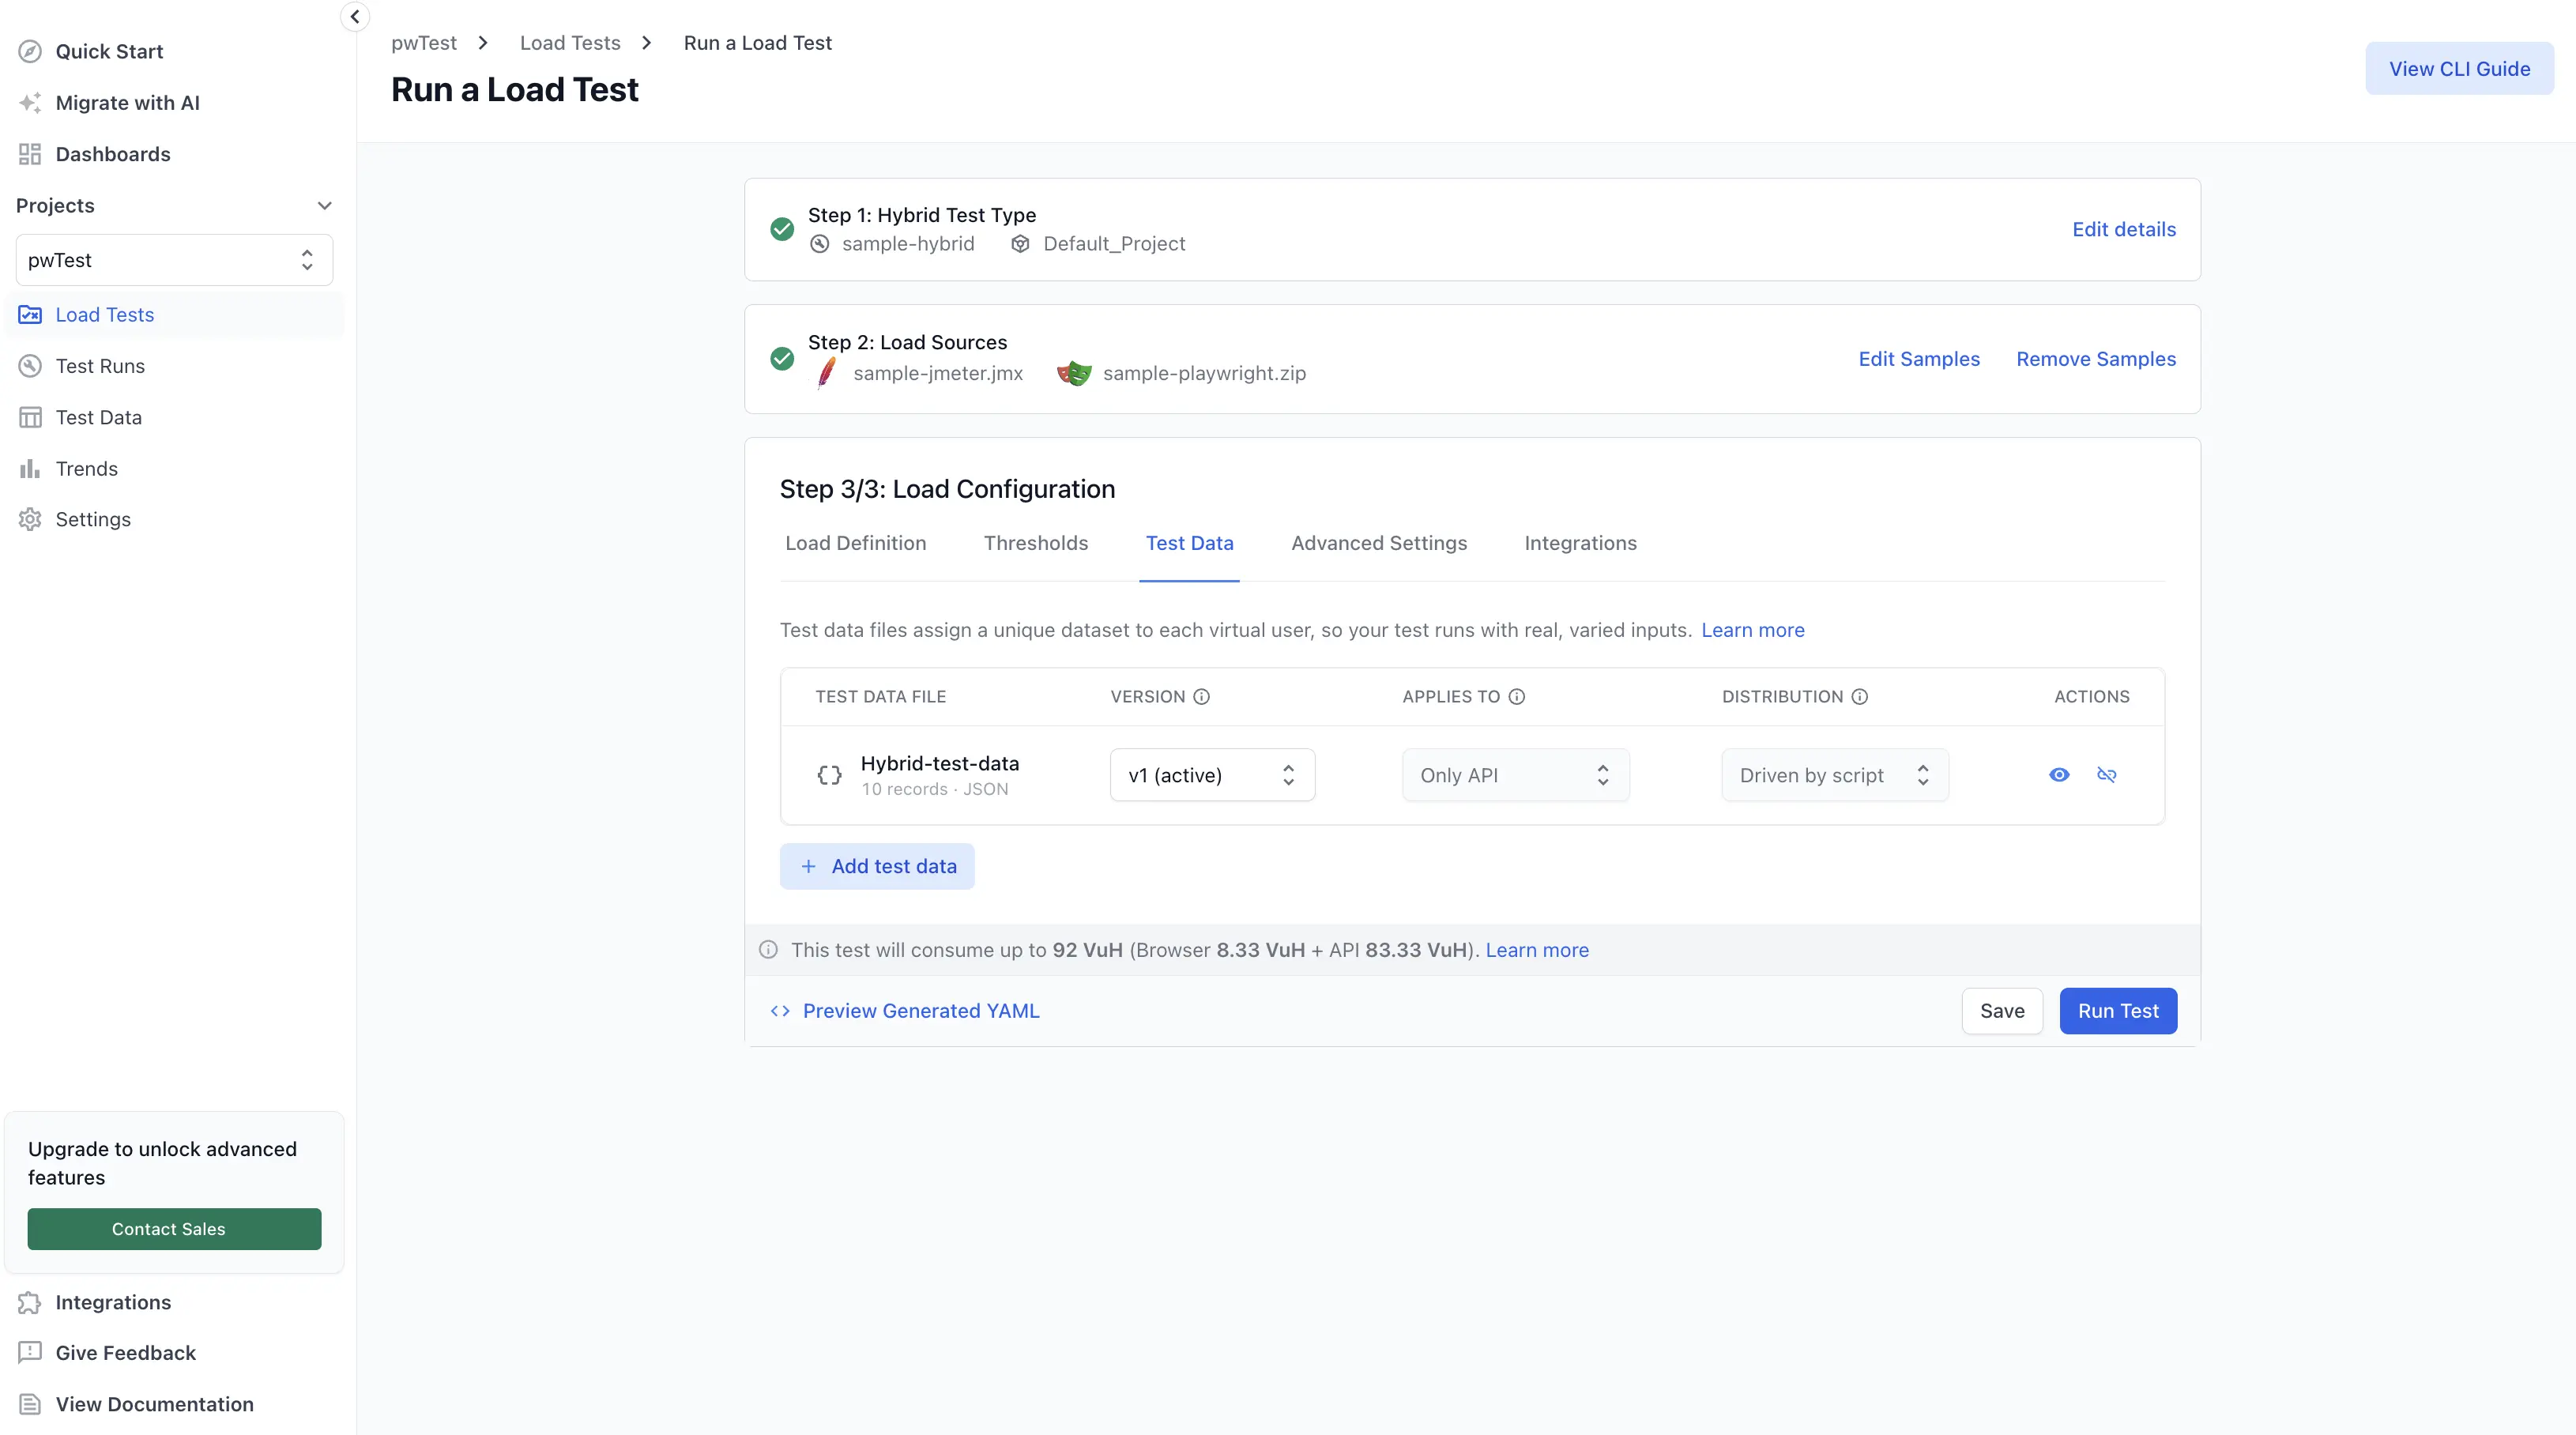Click the Integrations puzzle icon in the sidebar
Image resolution: width=2576 pixels, height=1435 pixels.
point(30,1302)
